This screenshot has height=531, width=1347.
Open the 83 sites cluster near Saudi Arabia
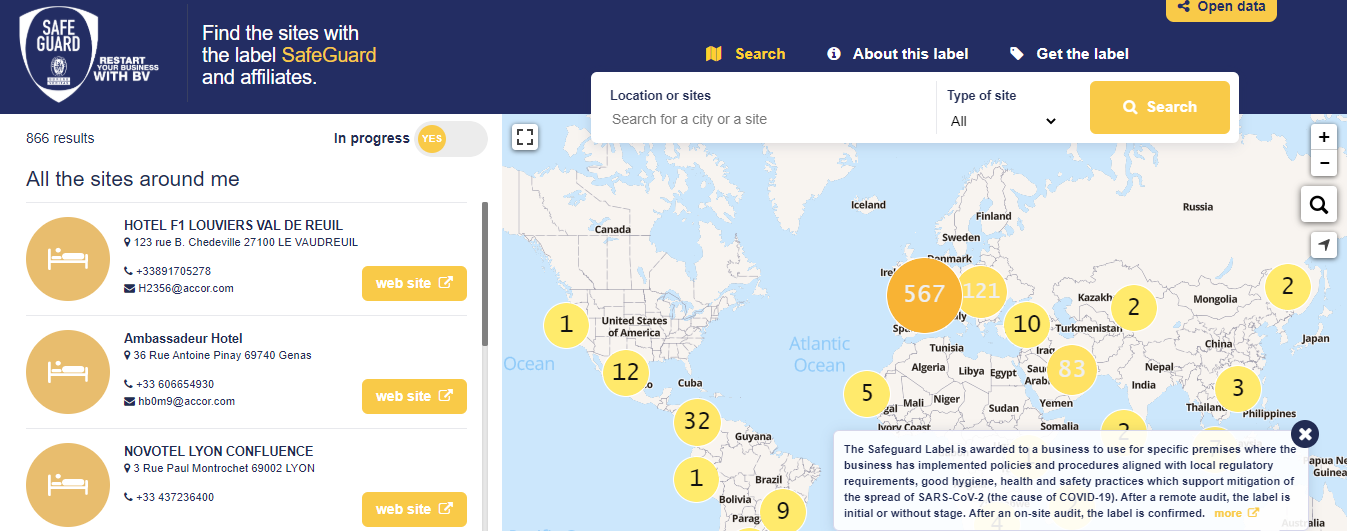(x=1071, y=369)
